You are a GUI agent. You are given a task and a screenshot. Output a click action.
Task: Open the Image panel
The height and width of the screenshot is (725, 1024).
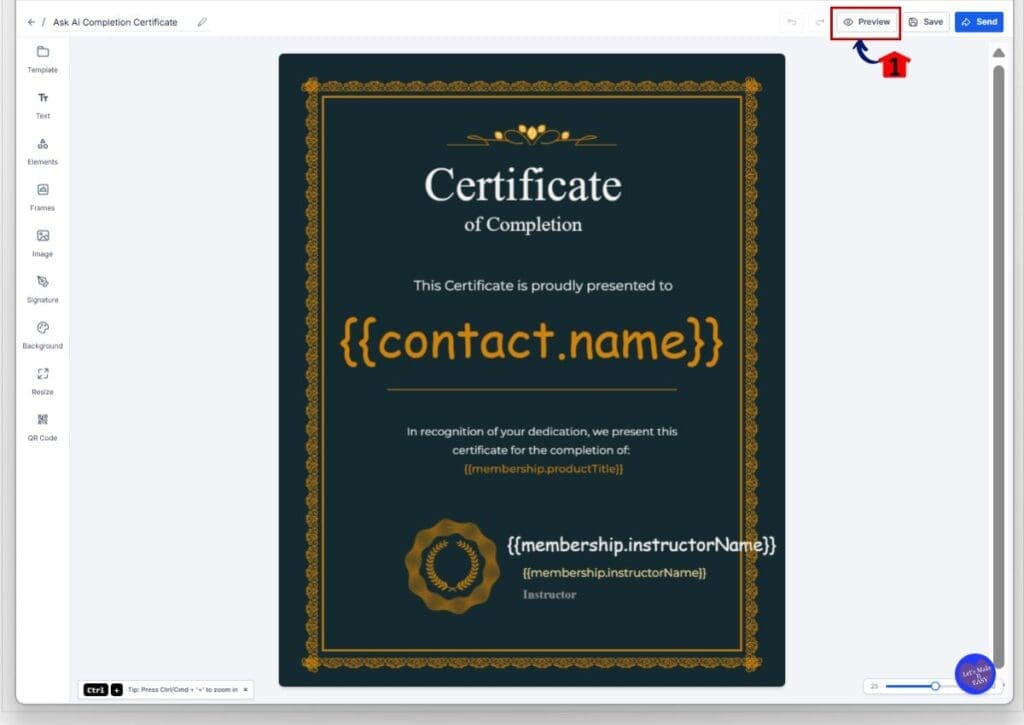pyautogui.click(x=42, y=243)
